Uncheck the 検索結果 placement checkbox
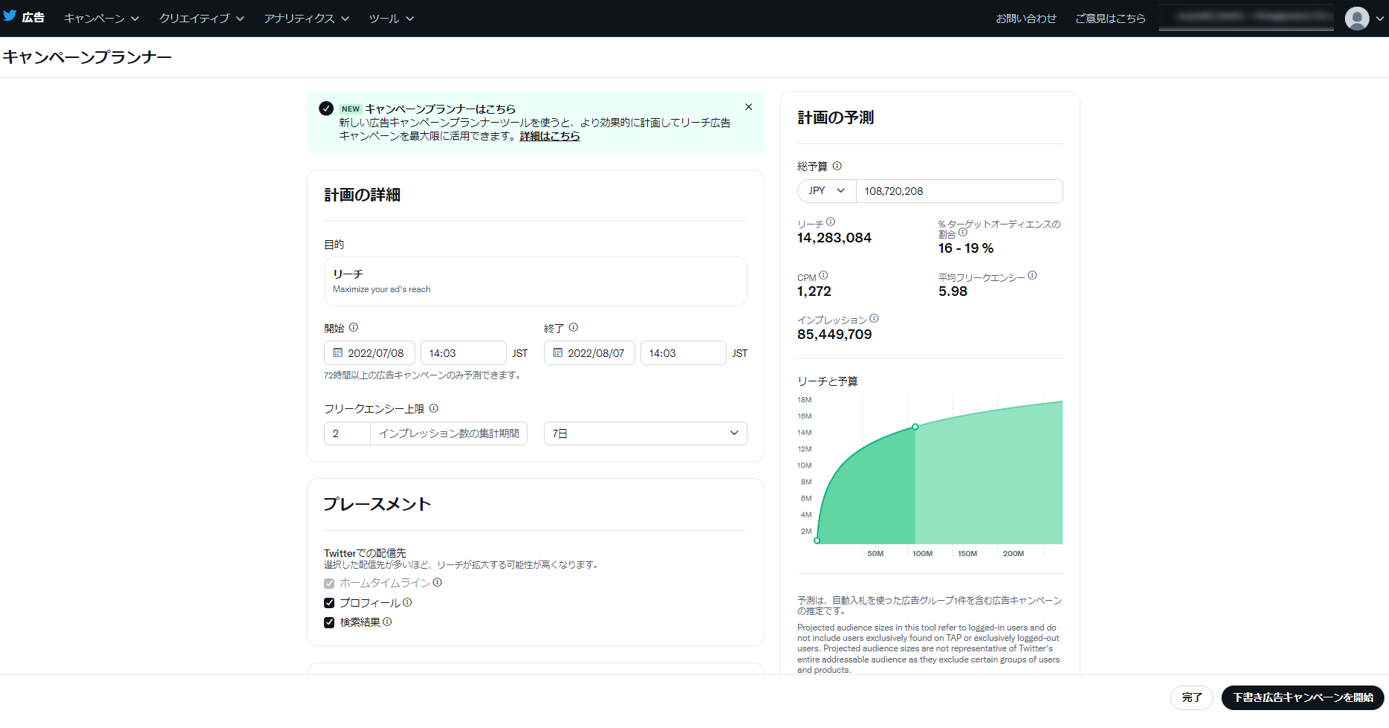 [329, 622]
